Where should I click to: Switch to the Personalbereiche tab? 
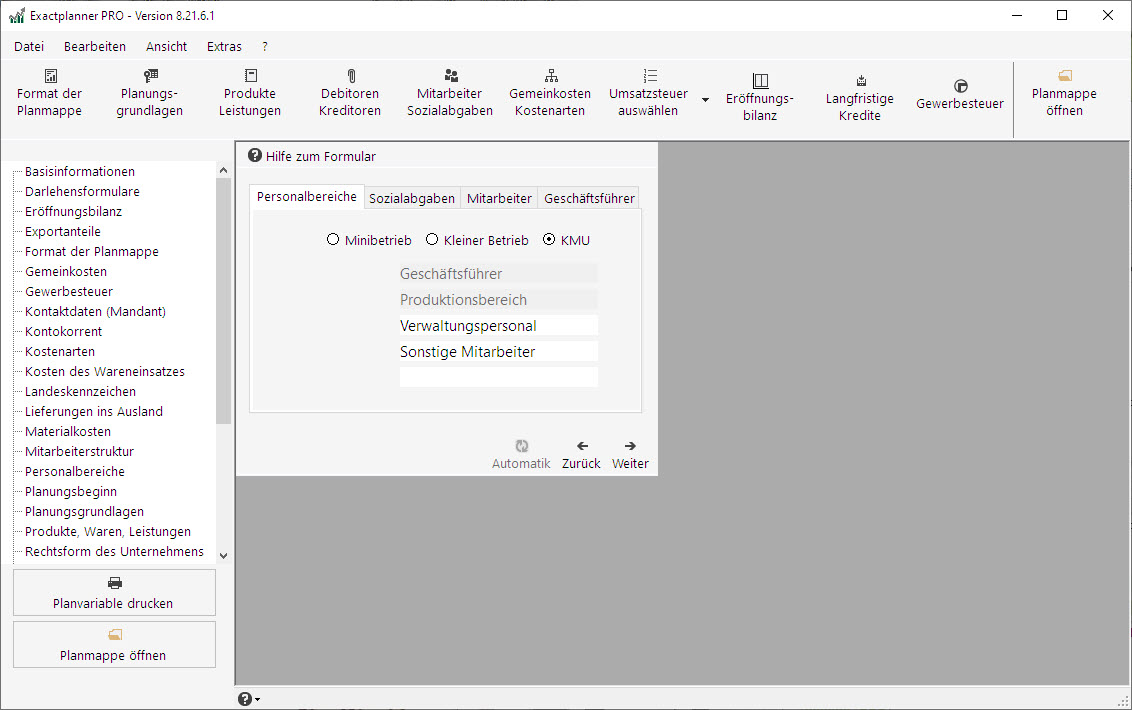[x=307, y=196]
